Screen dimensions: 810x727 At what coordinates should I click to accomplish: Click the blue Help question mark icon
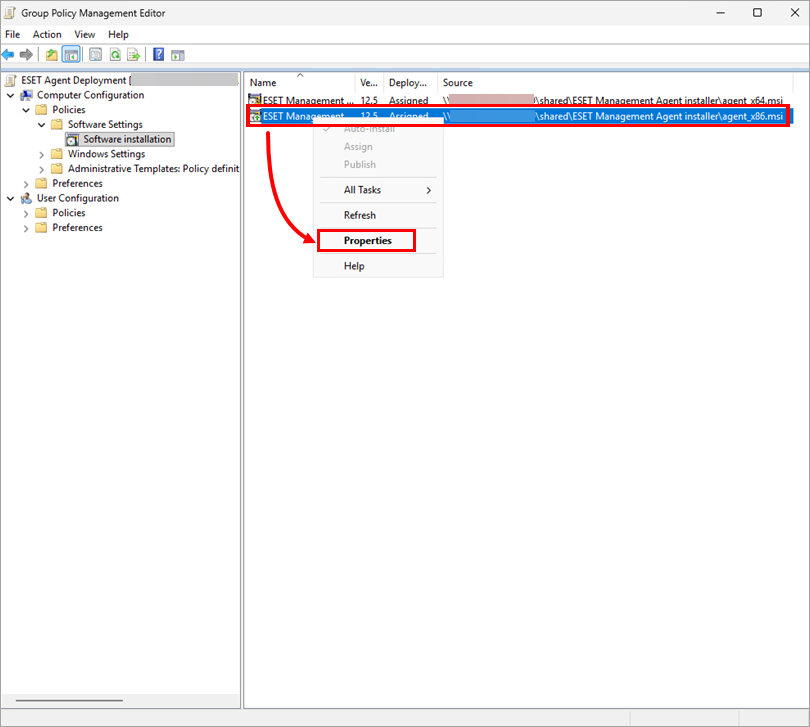point(158,54)
